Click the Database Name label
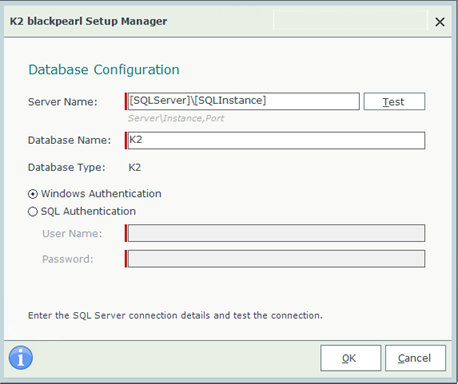Screen dimensions: 458x384 tap(69, 140)
